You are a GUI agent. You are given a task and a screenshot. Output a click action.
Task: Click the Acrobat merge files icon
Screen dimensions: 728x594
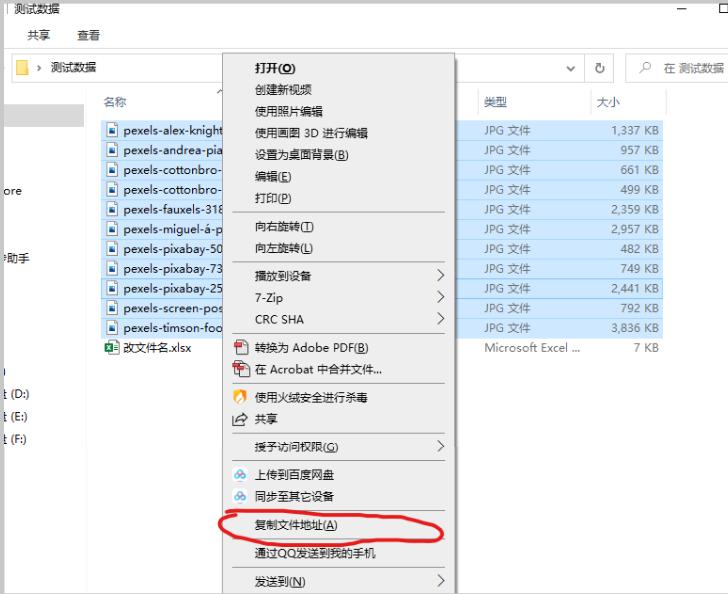[240, 369]
